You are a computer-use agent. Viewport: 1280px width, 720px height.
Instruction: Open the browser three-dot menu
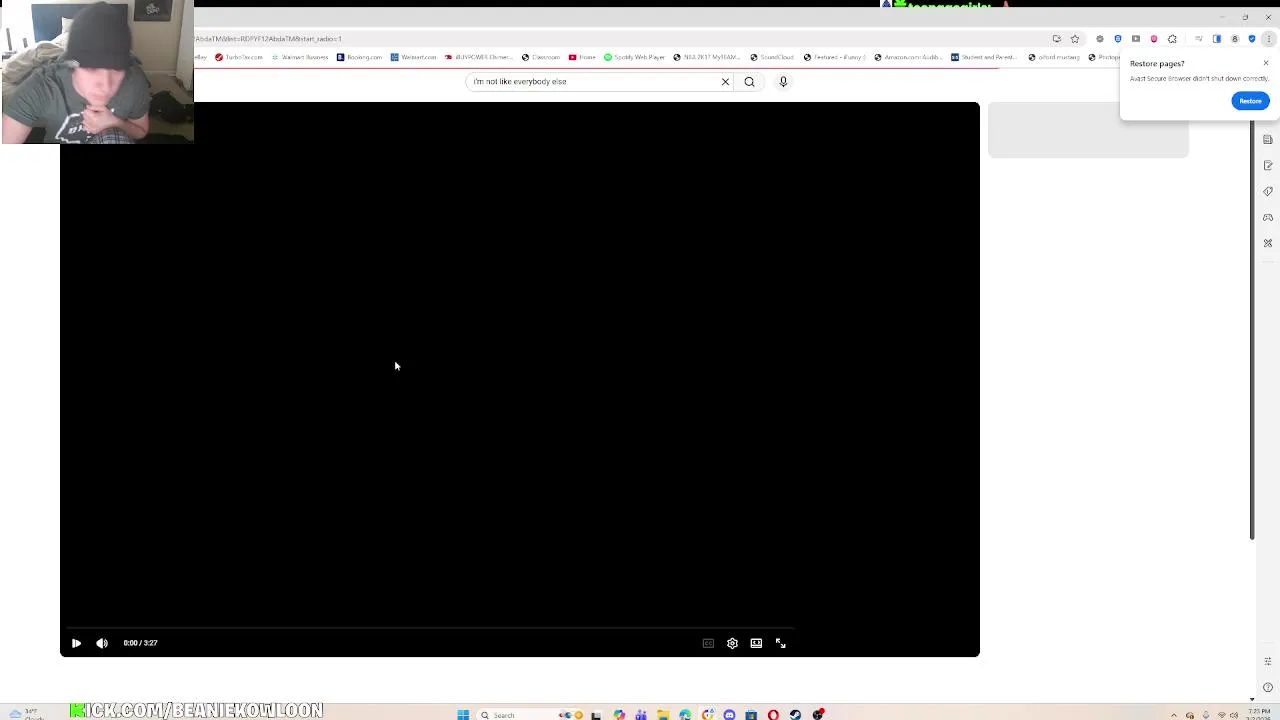(1269, 39)
